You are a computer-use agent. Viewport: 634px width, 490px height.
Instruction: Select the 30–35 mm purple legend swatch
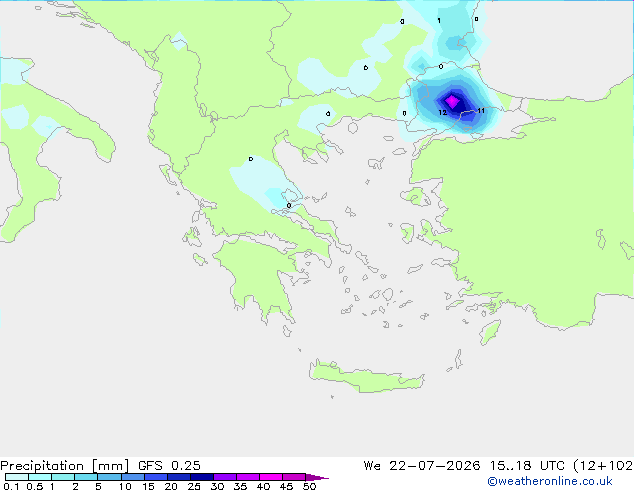(225, 477)
